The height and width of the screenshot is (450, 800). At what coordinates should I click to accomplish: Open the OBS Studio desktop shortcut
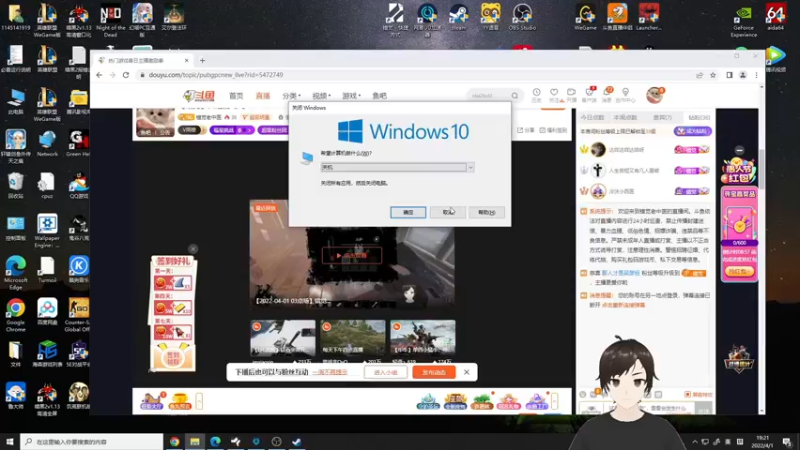tap(522, 17)
